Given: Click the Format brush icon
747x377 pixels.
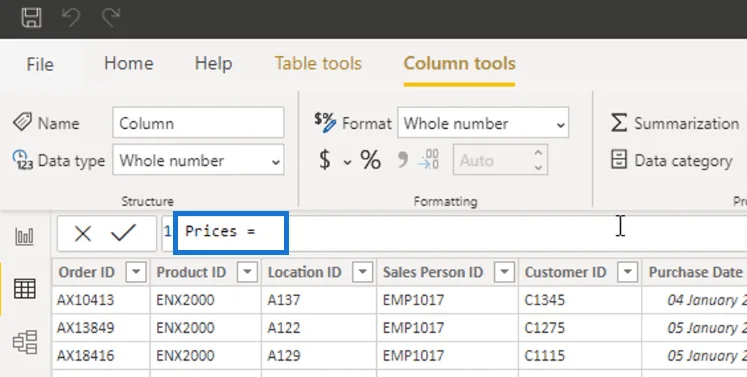Looking at the screenshot, I should coord(325,122).
